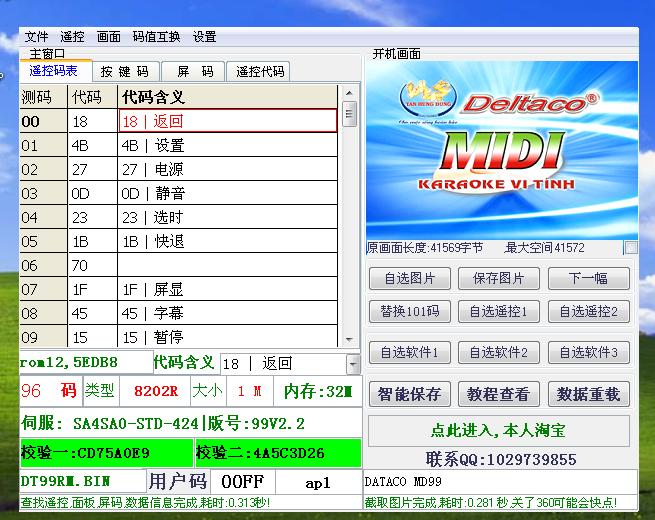Image resolution: width=655 pixels, height=520 pixels.
Task: Click the 内存:32M label
Action: pyautogui.click(x=318, y=391)
